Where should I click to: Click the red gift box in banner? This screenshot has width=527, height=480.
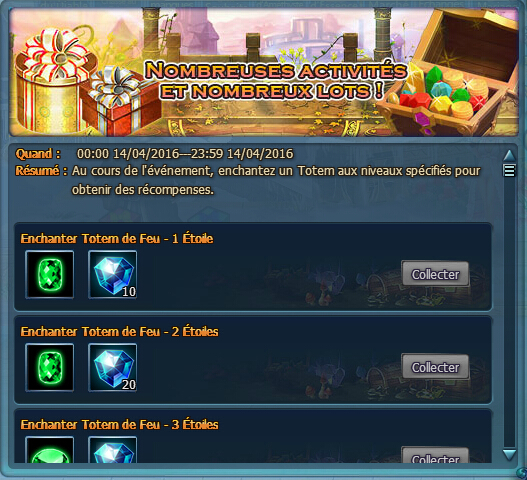(x=121, y=101)
